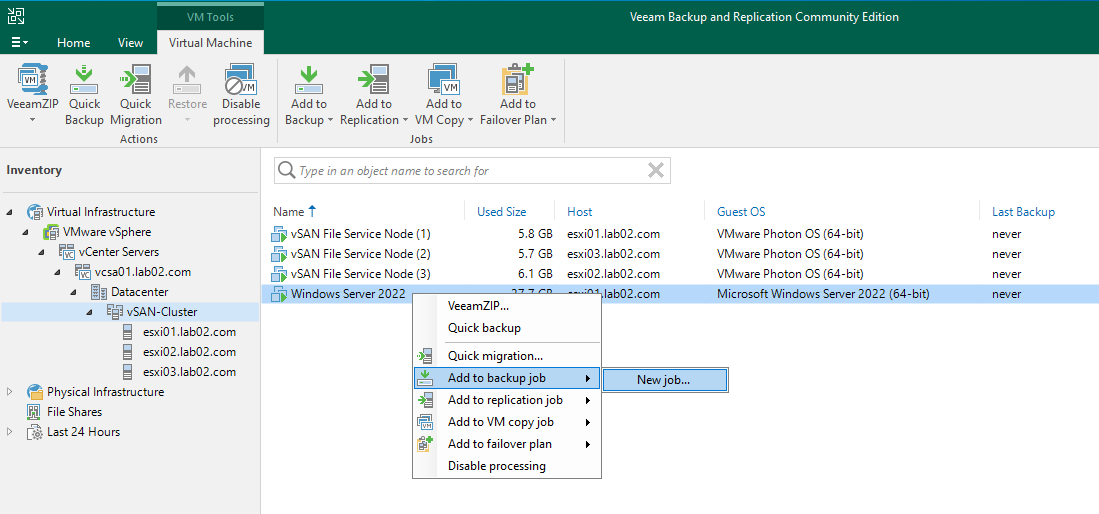Click VM icon of vSAN File Service Node (1)
1099x514 pixels.
coord(279,234)
